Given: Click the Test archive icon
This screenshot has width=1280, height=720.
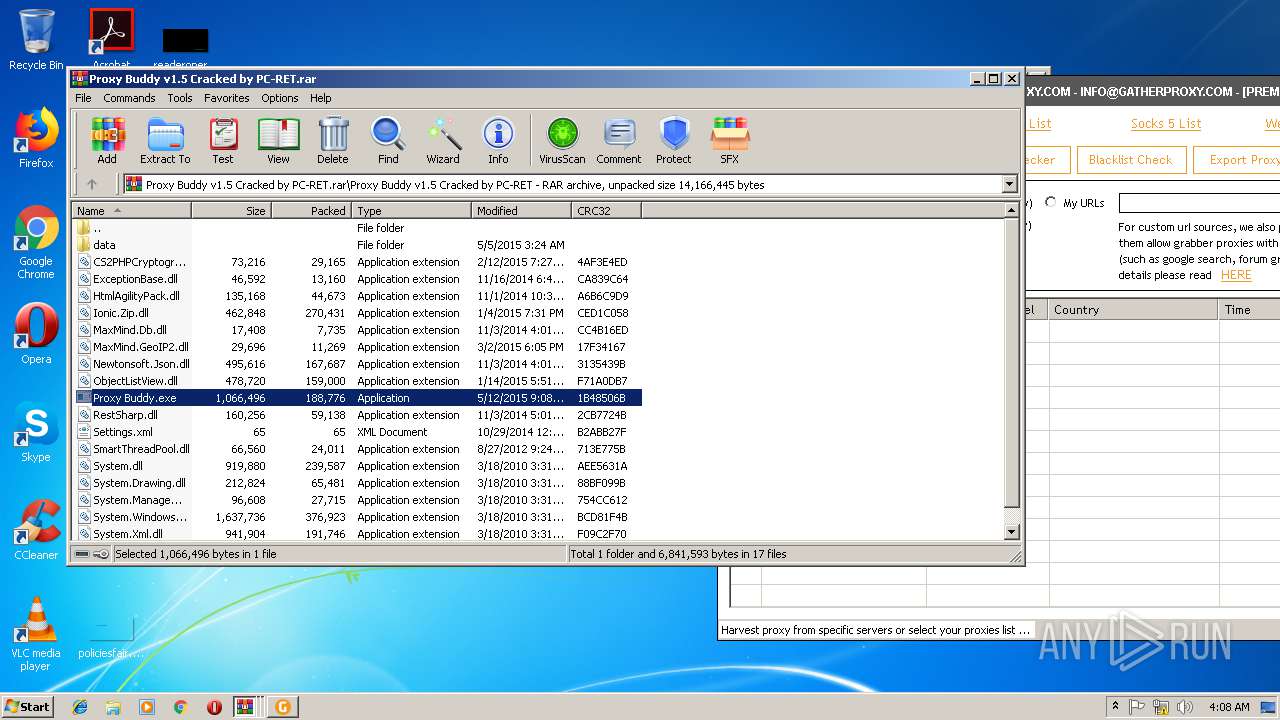Looking at the screenshot, I should click(x=223, y=140).
